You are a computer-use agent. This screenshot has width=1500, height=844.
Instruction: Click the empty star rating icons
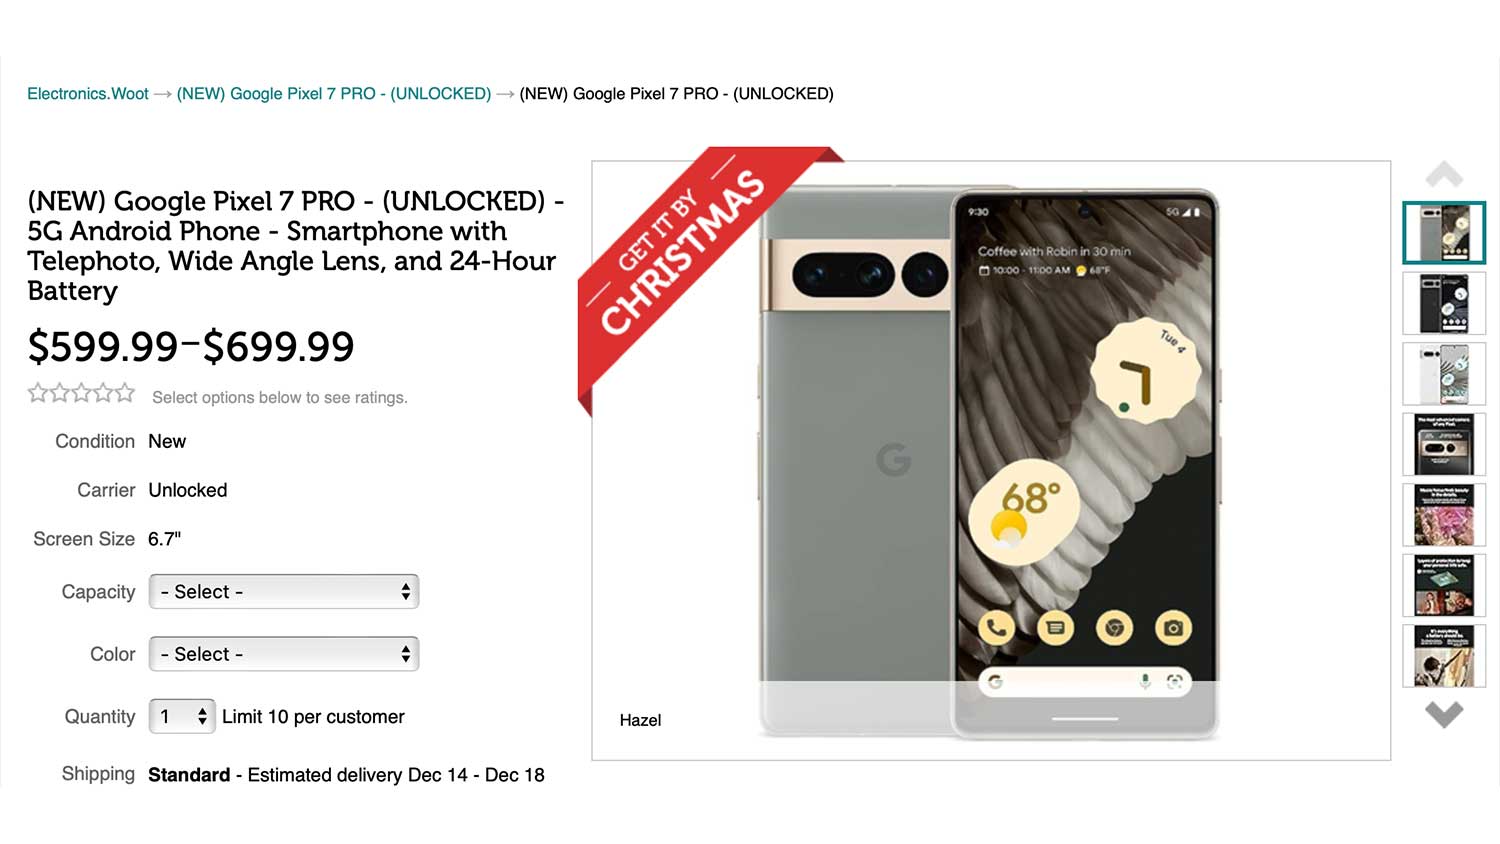pyautogui.click(x=81, y=393)
